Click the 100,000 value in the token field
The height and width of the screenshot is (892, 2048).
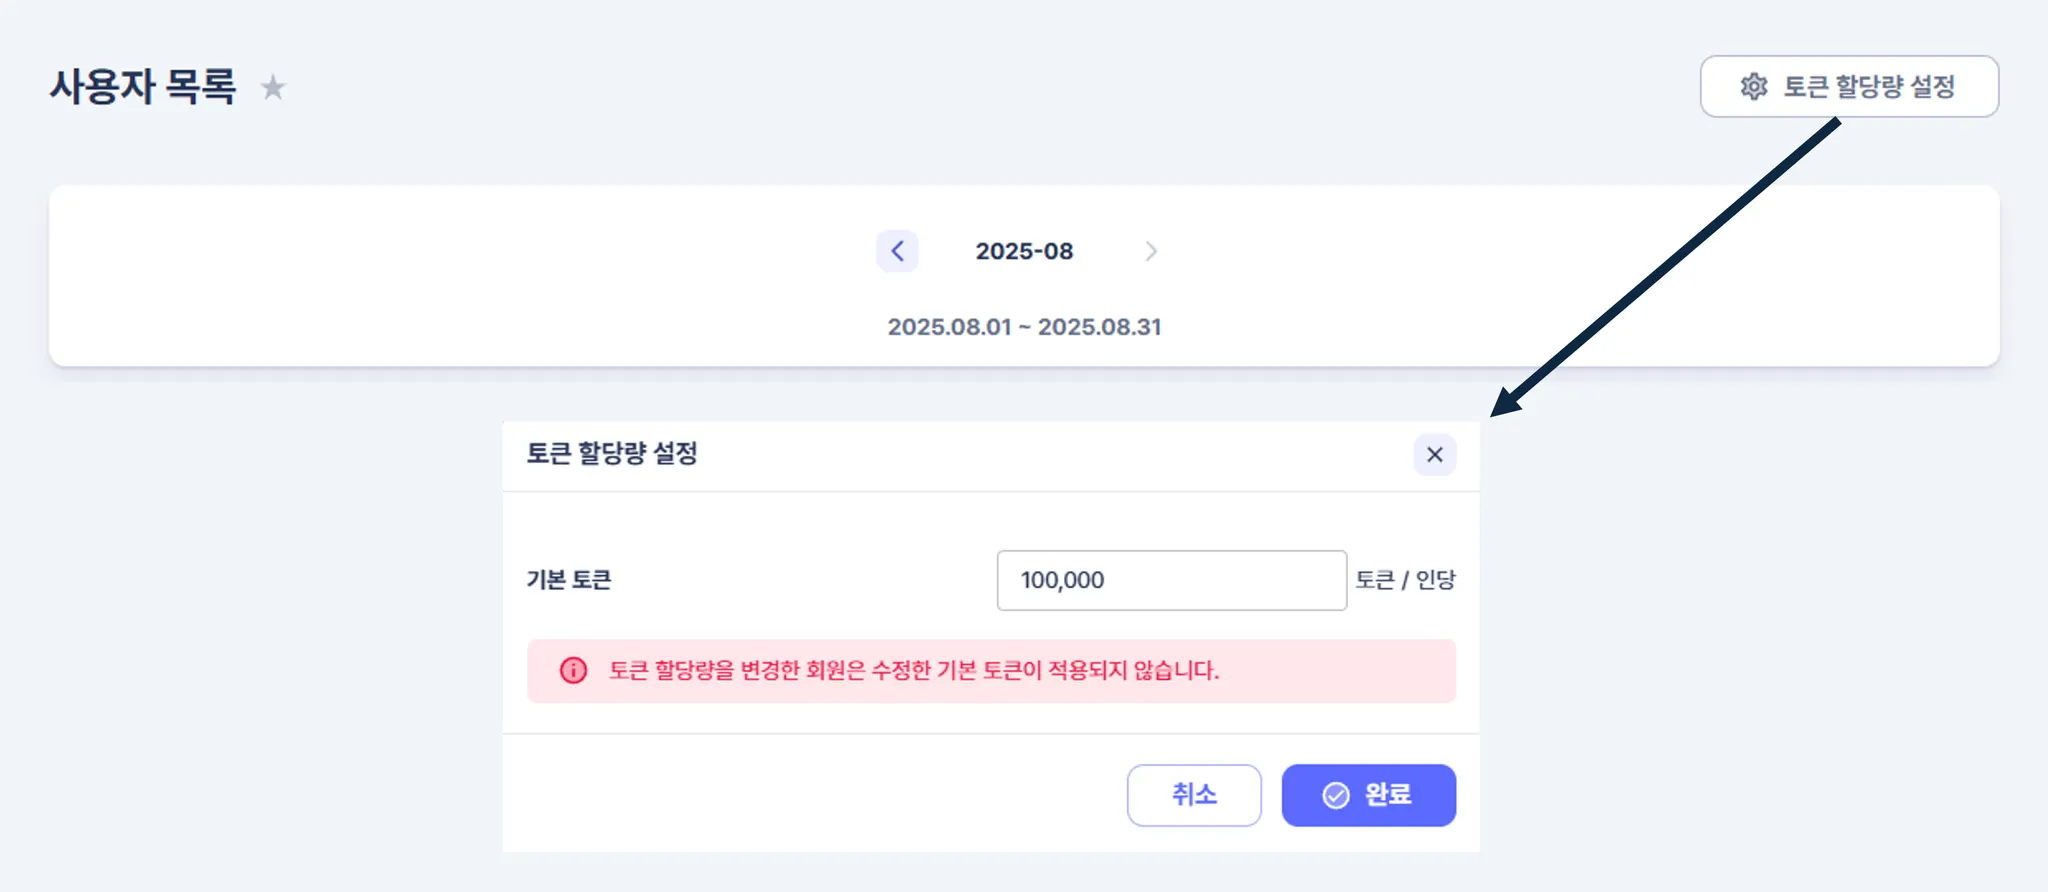click(x=1062, y=580)
